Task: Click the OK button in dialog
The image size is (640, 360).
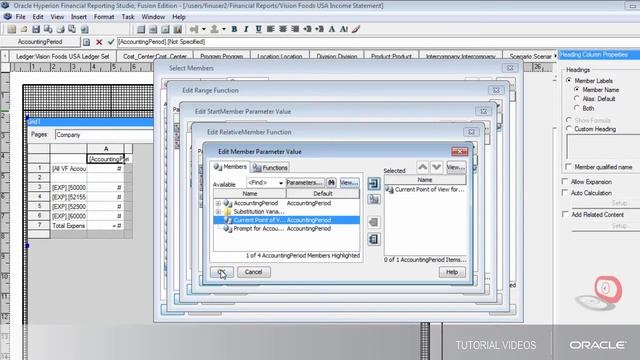Action: [222, 272]
